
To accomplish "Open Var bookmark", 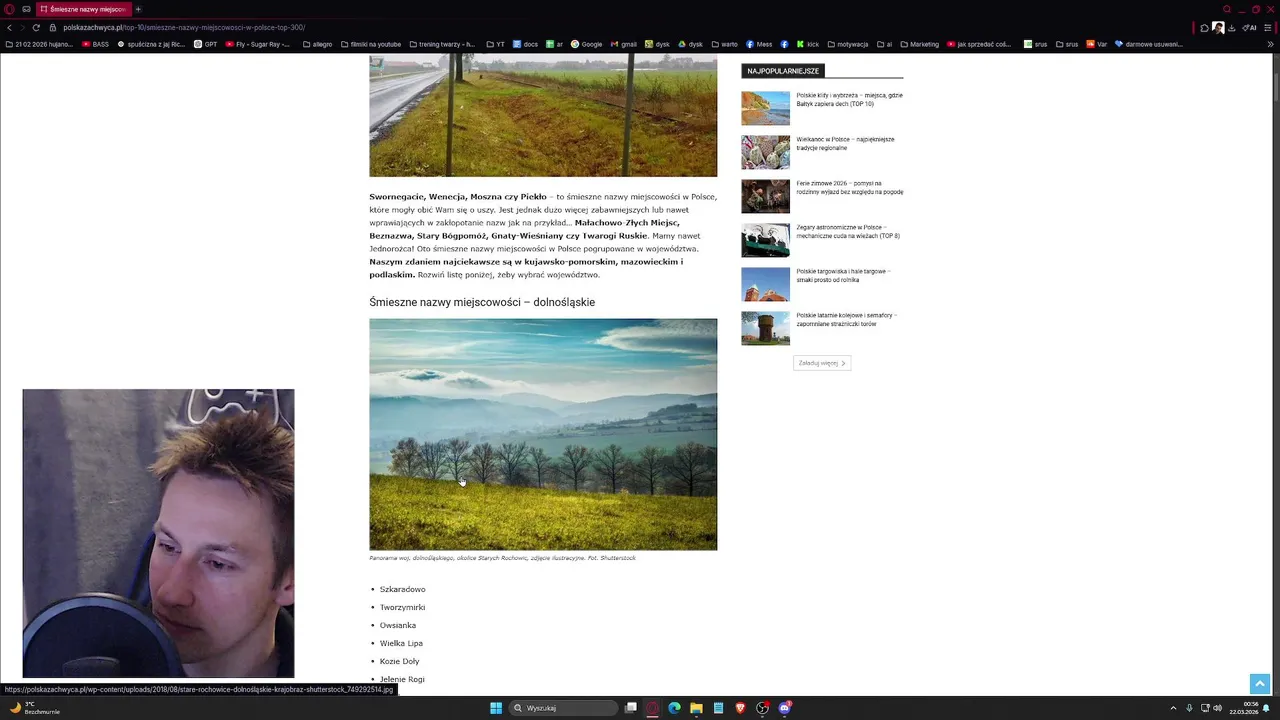I will pos(1097,44).
